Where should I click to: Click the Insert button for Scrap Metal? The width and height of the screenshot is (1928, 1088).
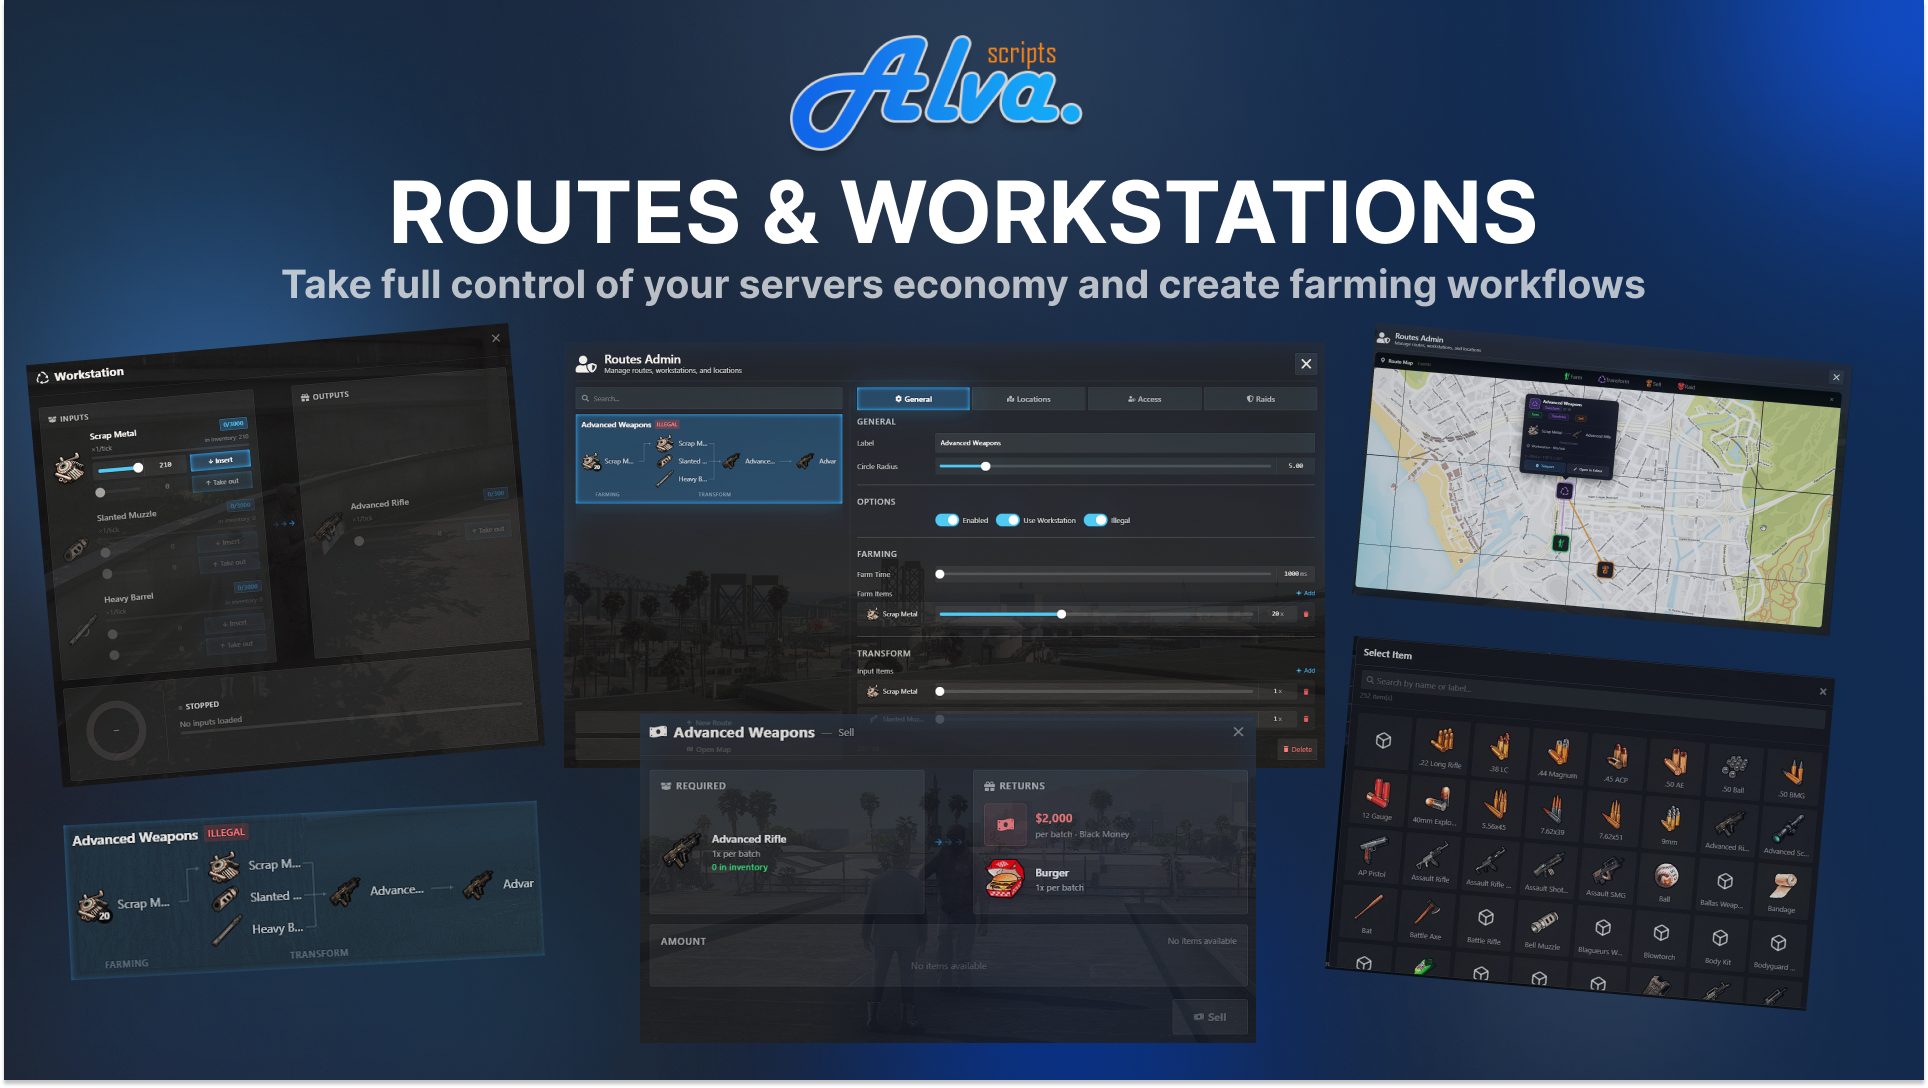point(220,461)
